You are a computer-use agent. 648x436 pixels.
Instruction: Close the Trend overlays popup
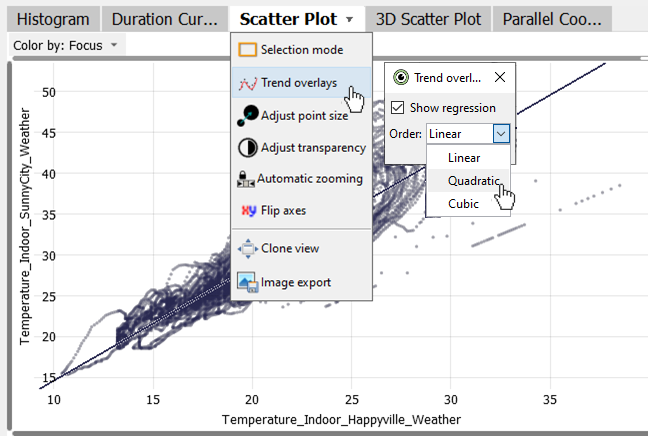(x=500, y=77)
